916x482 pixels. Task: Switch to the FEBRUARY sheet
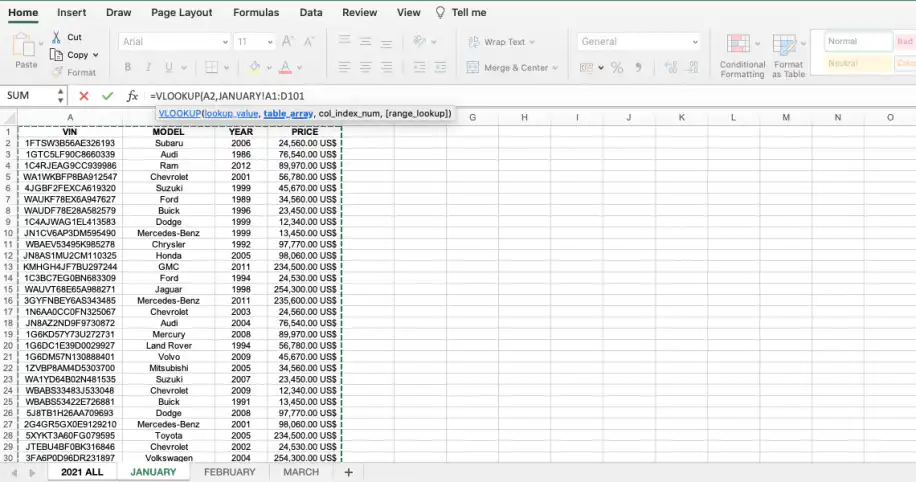[x=230, y=472]
